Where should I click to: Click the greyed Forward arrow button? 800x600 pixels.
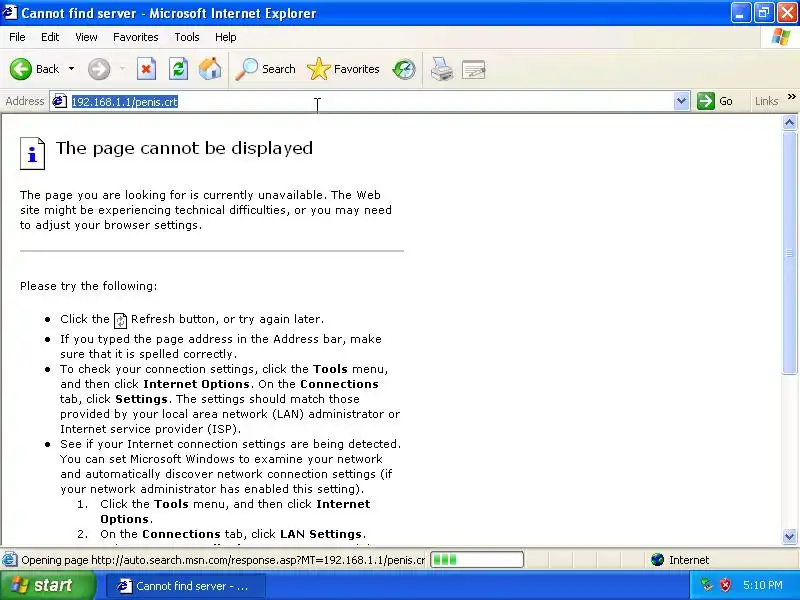coord(99,69)
